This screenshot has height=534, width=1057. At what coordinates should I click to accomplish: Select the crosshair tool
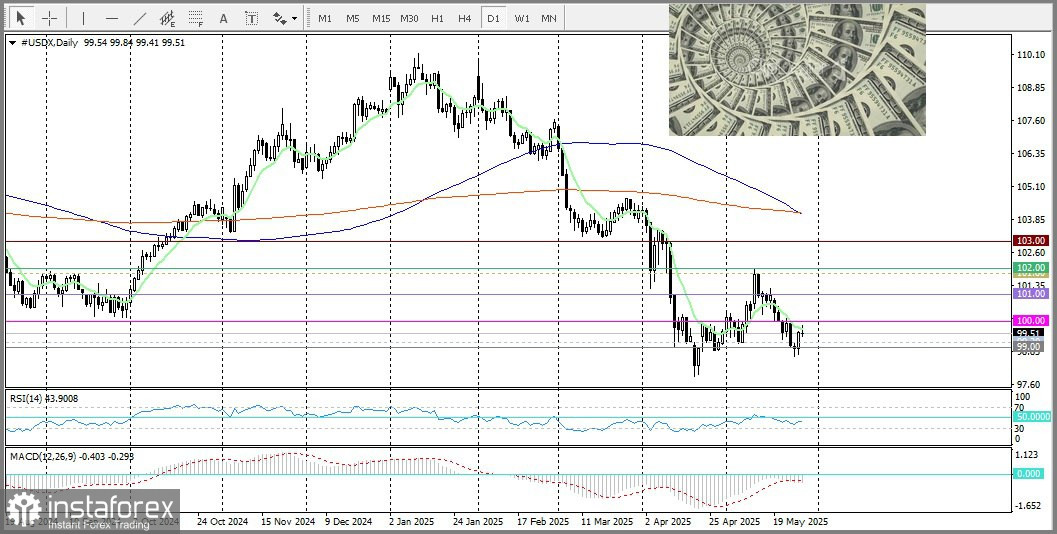50,18
